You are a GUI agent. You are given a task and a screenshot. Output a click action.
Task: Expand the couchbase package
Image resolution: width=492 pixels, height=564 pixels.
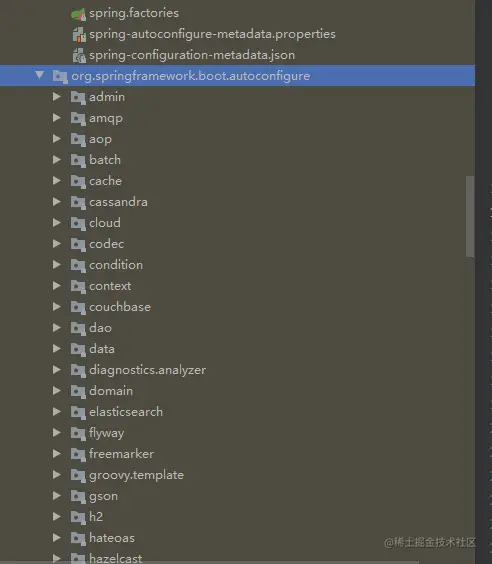coord(57,306)
